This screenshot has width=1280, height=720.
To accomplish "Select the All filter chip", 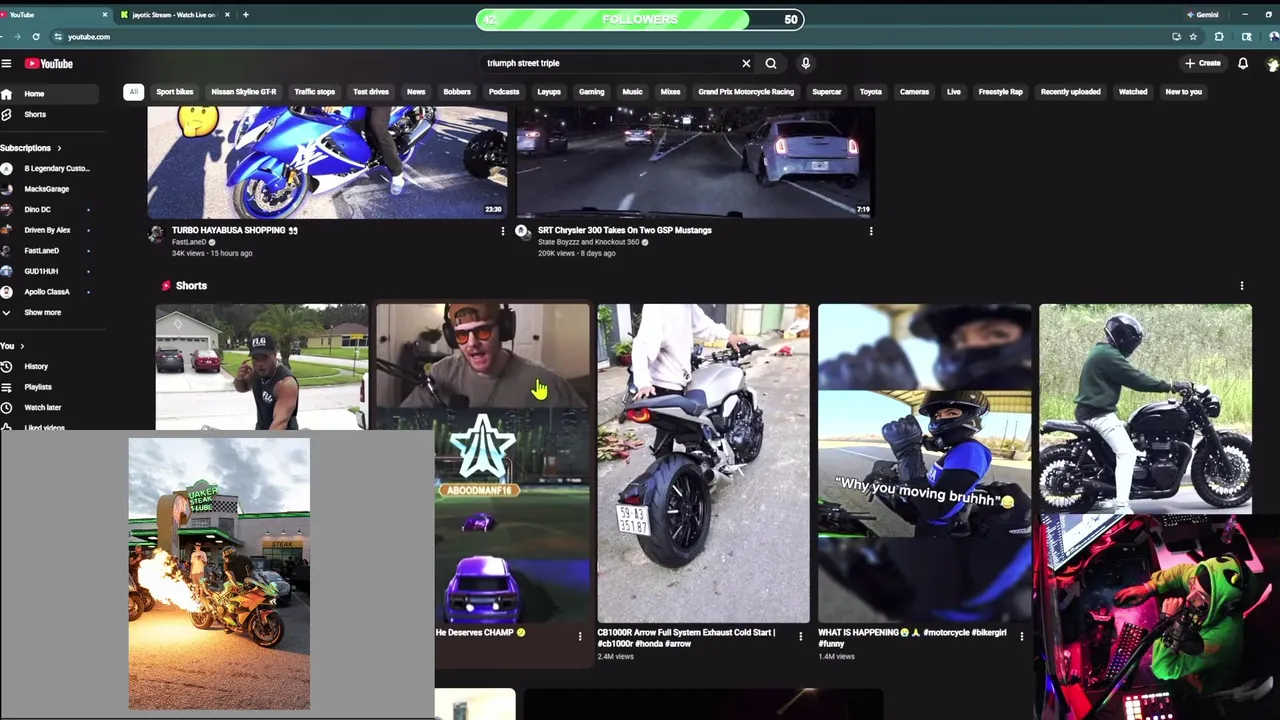I will click(x=133, y=91).
